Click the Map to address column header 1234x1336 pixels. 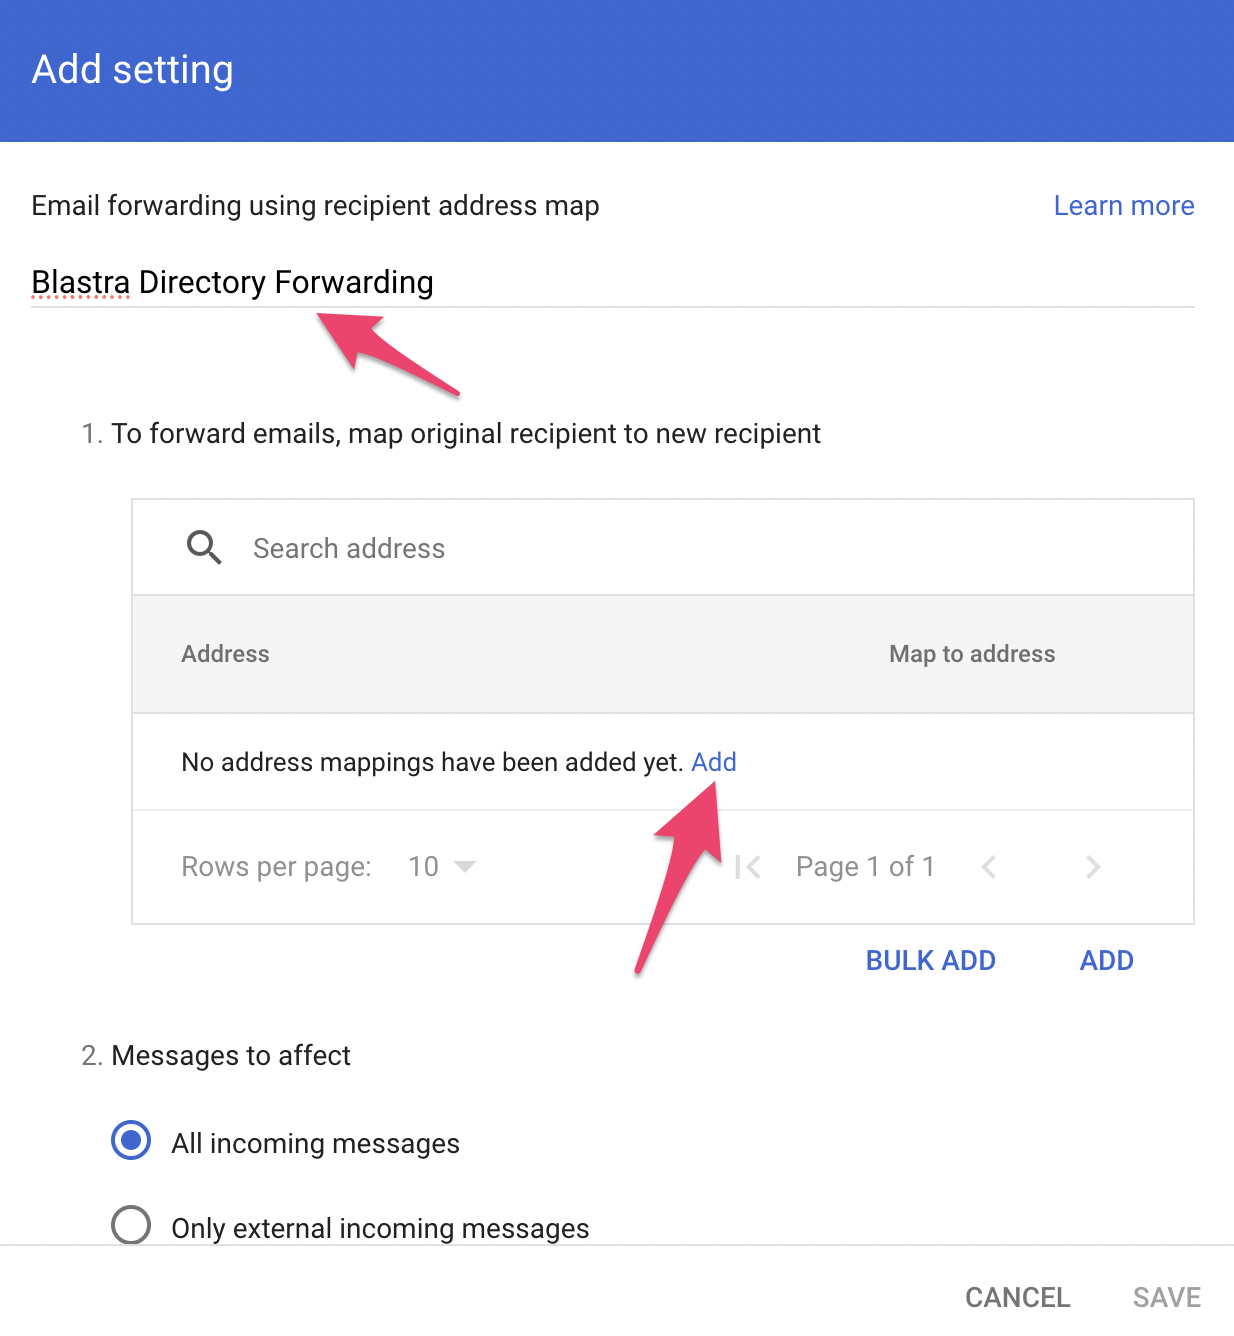tap(971, 654)
